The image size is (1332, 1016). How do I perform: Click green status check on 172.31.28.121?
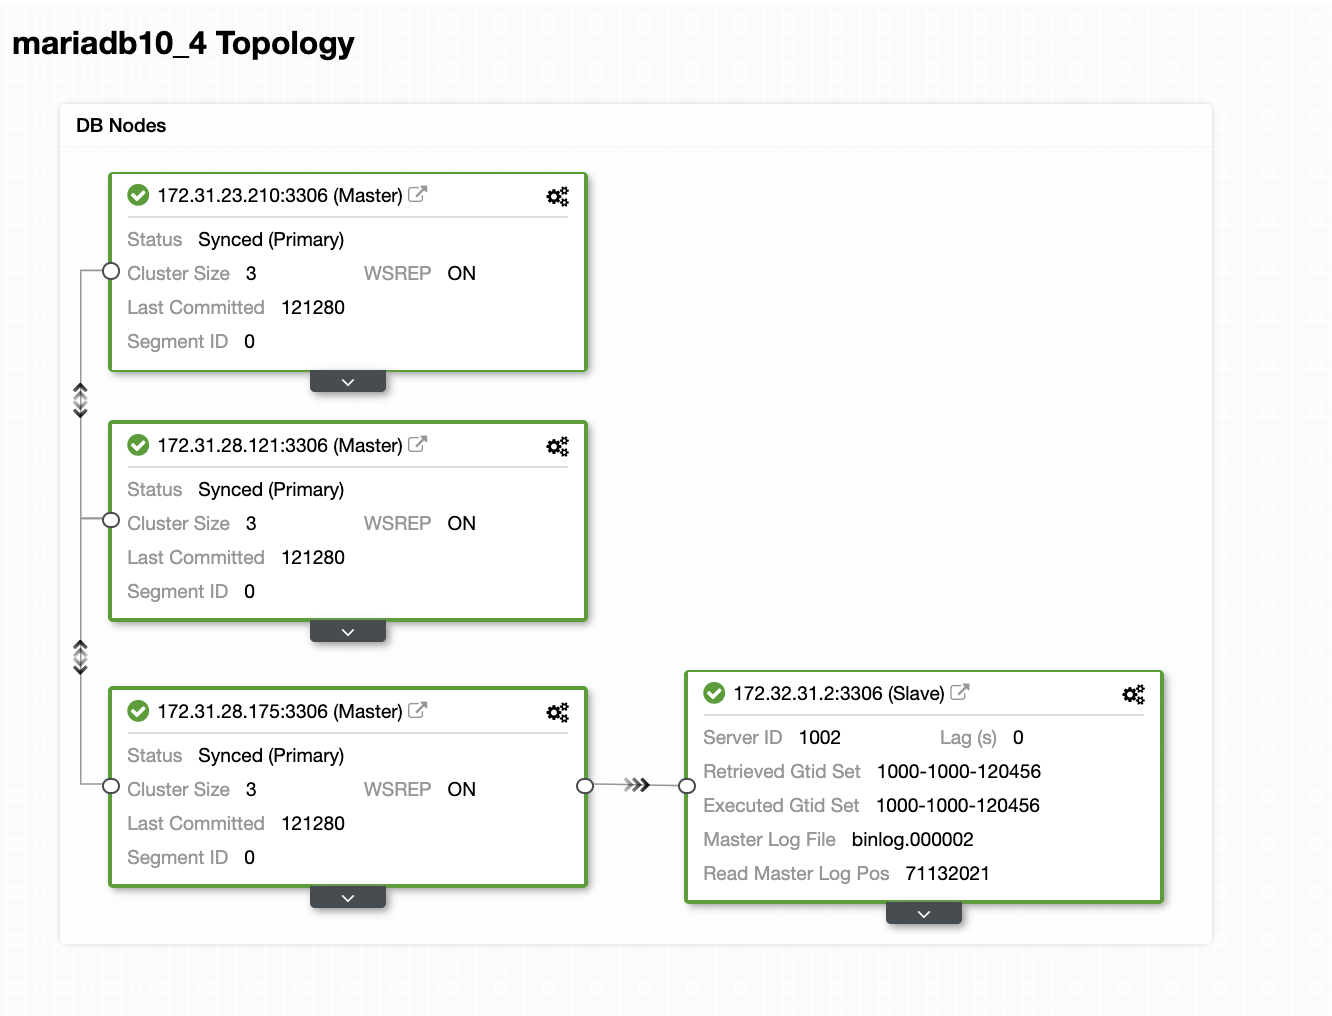coord(139,445)
